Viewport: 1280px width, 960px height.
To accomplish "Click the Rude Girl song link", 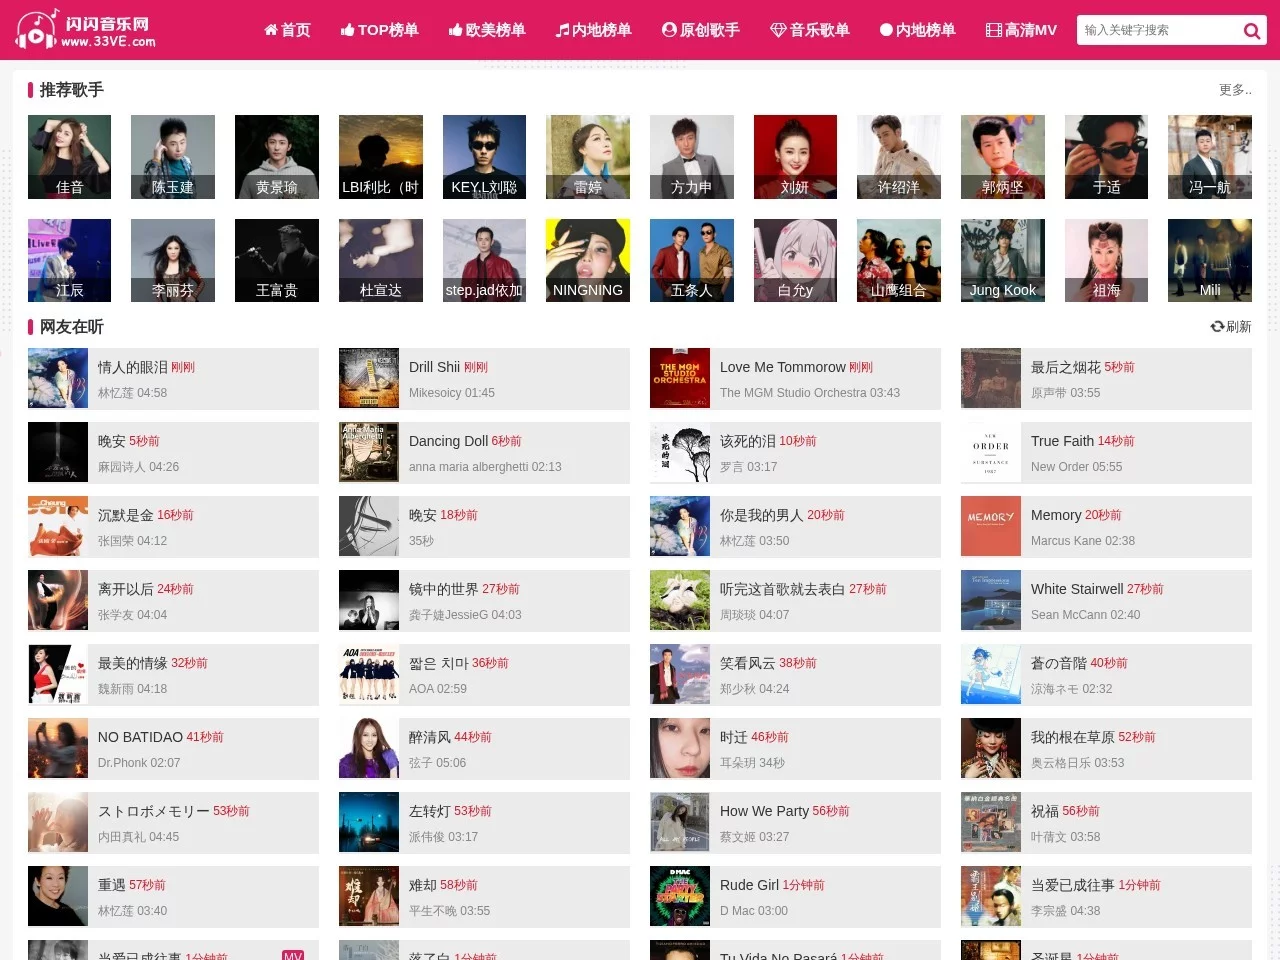I will click(x=749, y=885).
